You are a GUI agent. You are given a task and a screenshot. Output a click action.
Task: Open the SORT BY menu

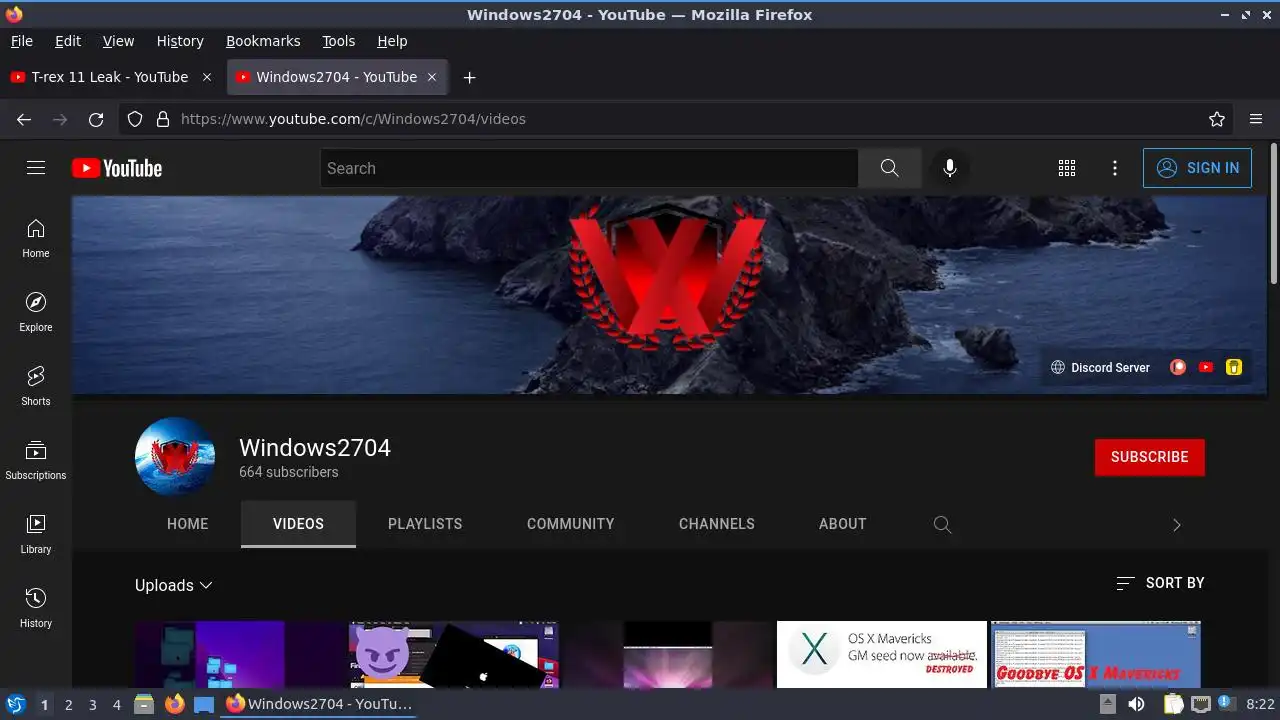click(1160, 583)
